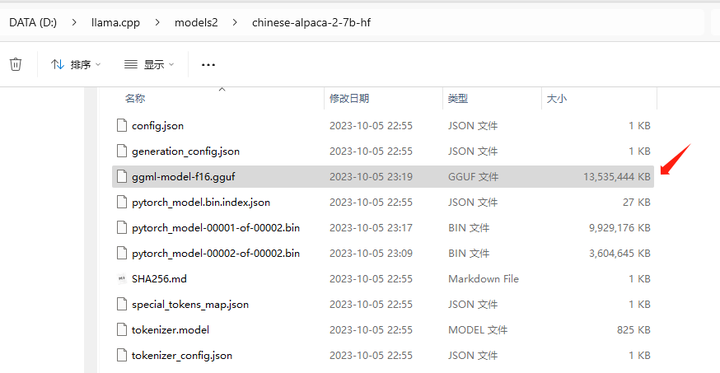Screen dimensions: 720x373
Task: Select the special_tokens_map.json file name
Action: [190, 305]
